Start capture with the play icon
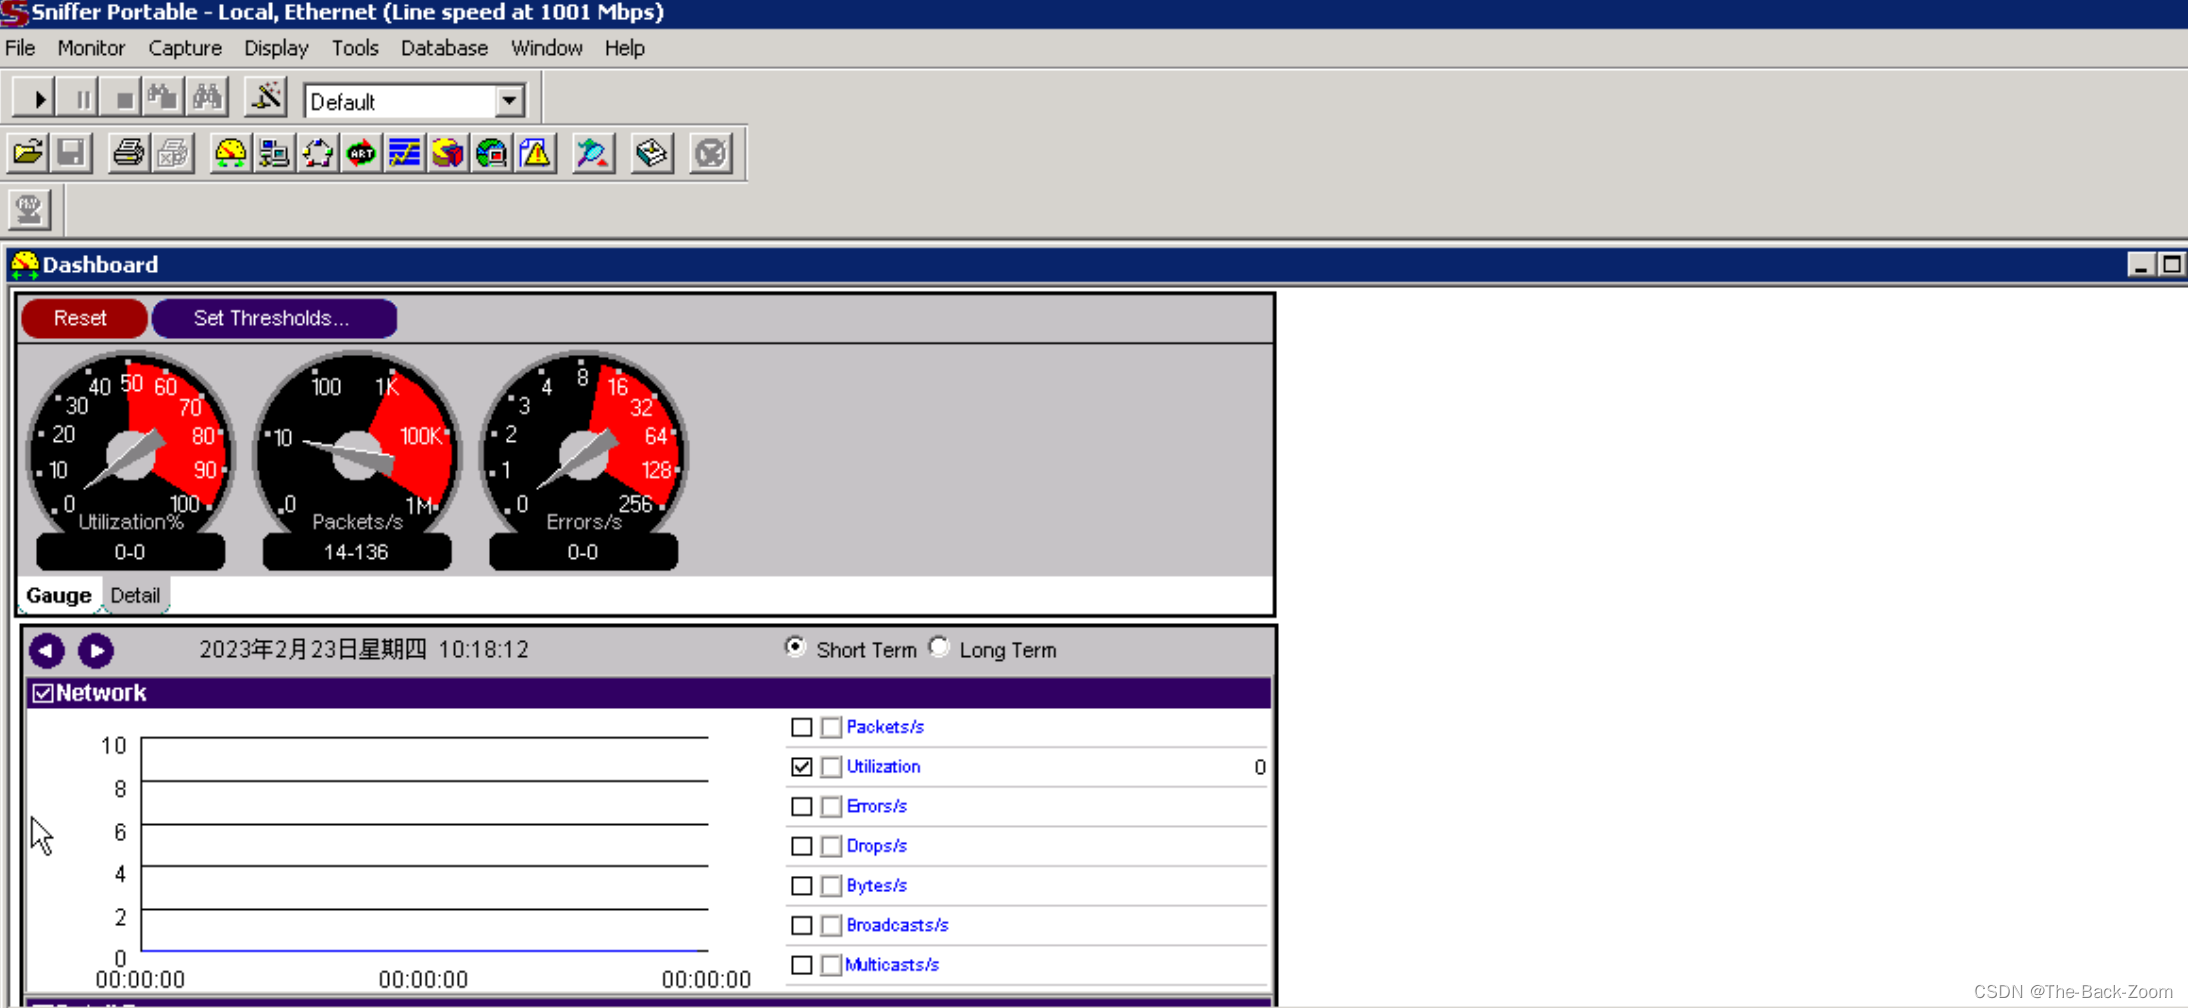This screenshot has height=1008, width=2188. point(36,99)
